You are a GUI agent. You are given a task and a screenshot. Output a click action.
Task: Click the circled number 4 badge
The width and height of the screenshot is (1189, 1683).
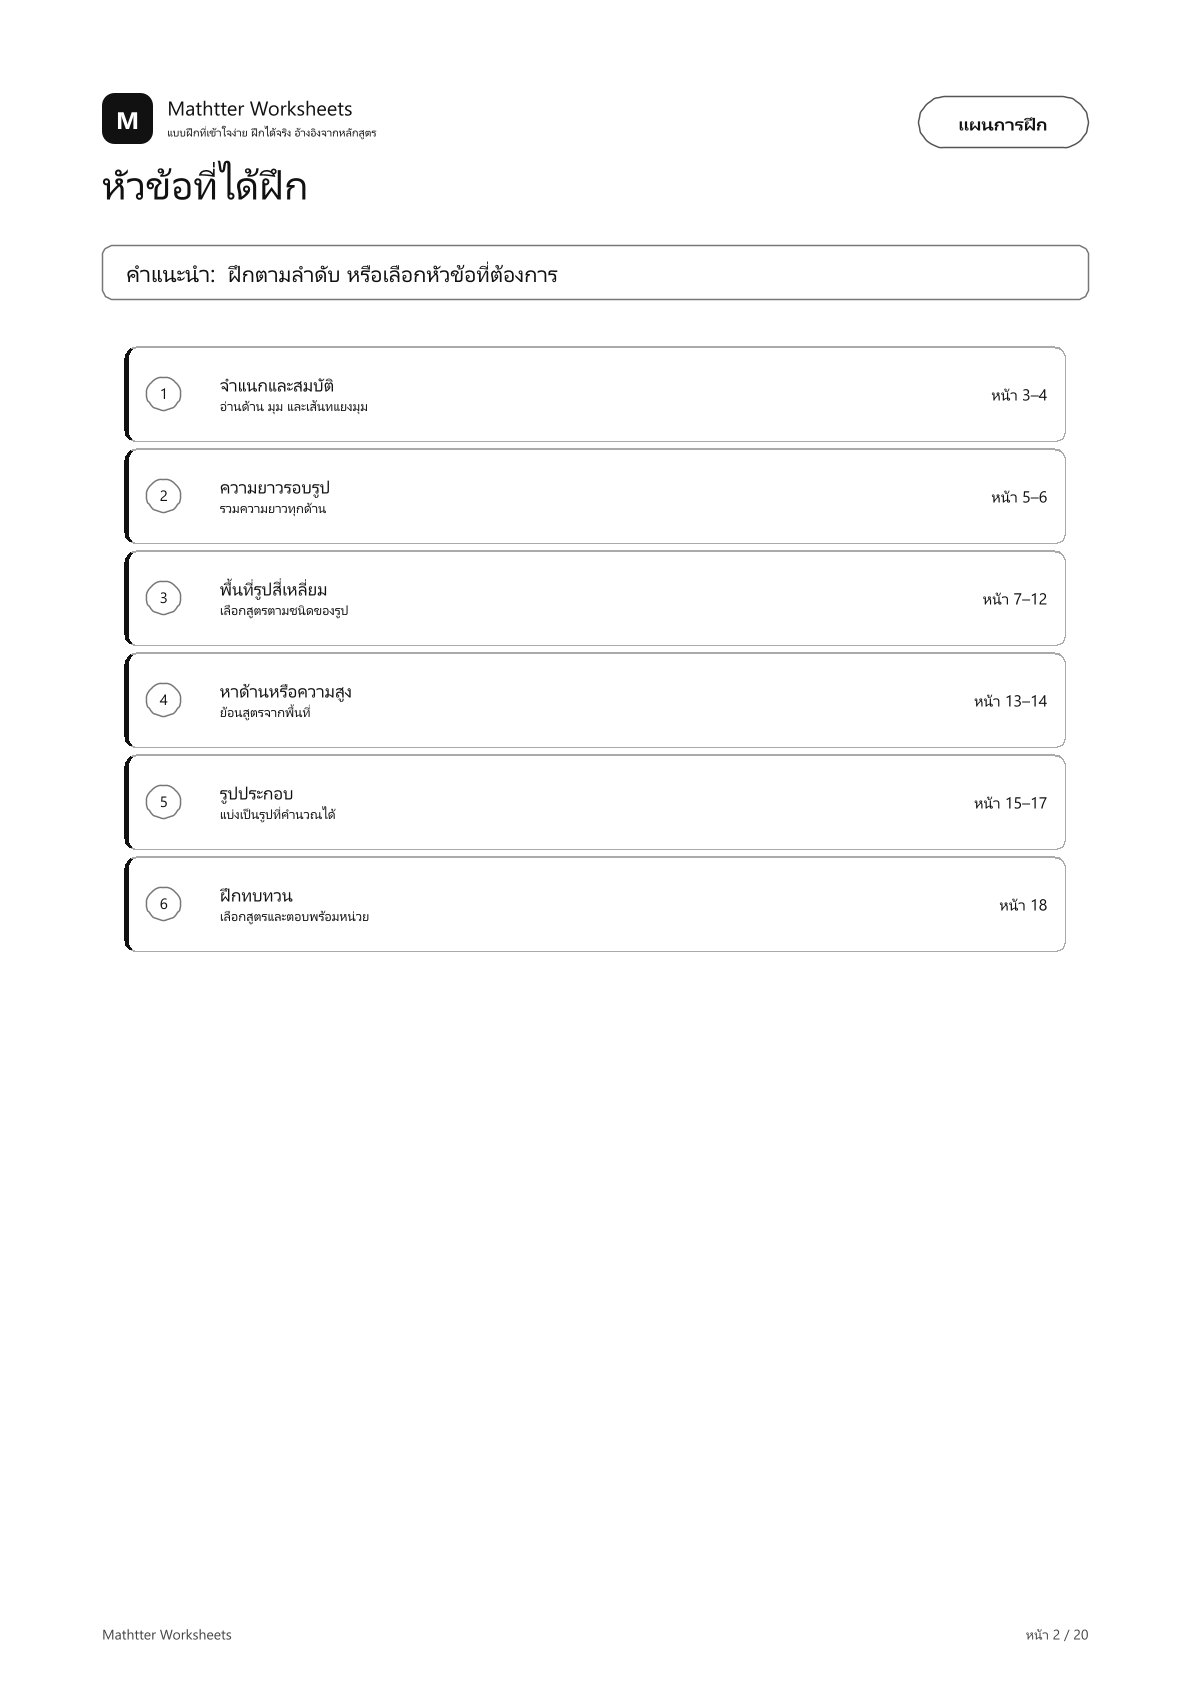pos(164,700)
